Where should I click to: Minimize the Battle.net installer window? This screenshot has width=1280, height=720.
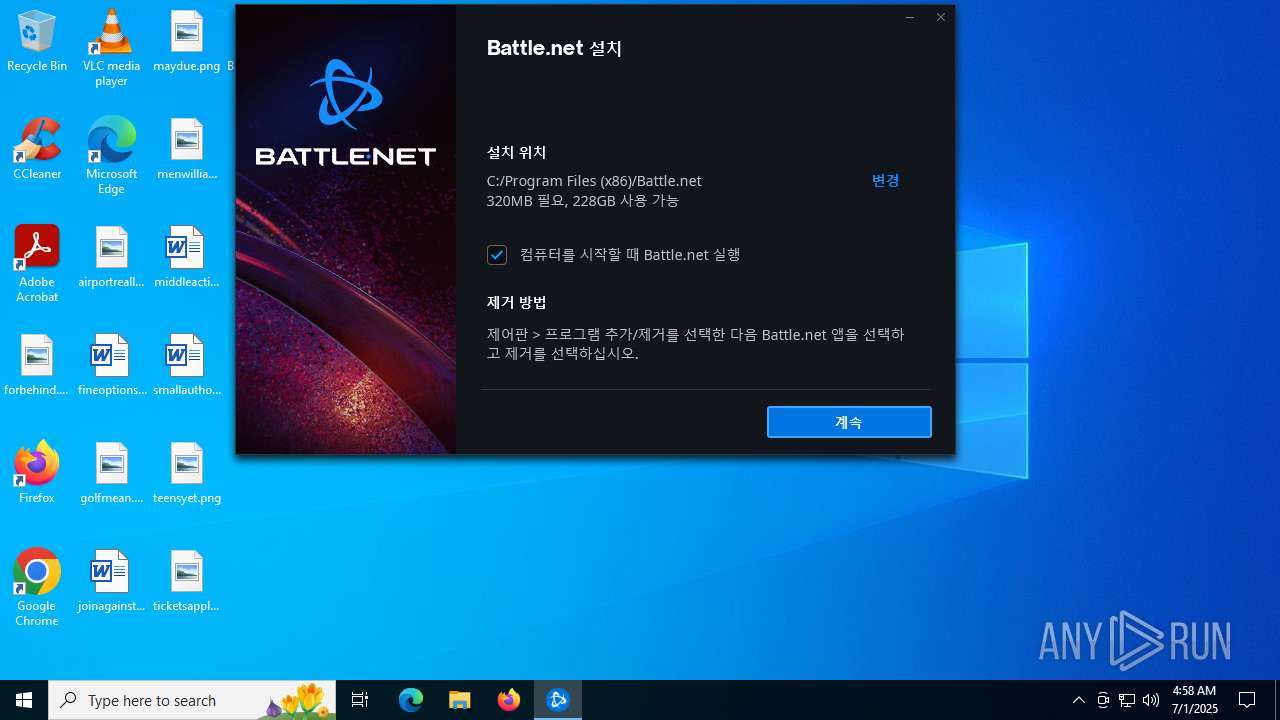coord(909,17)
